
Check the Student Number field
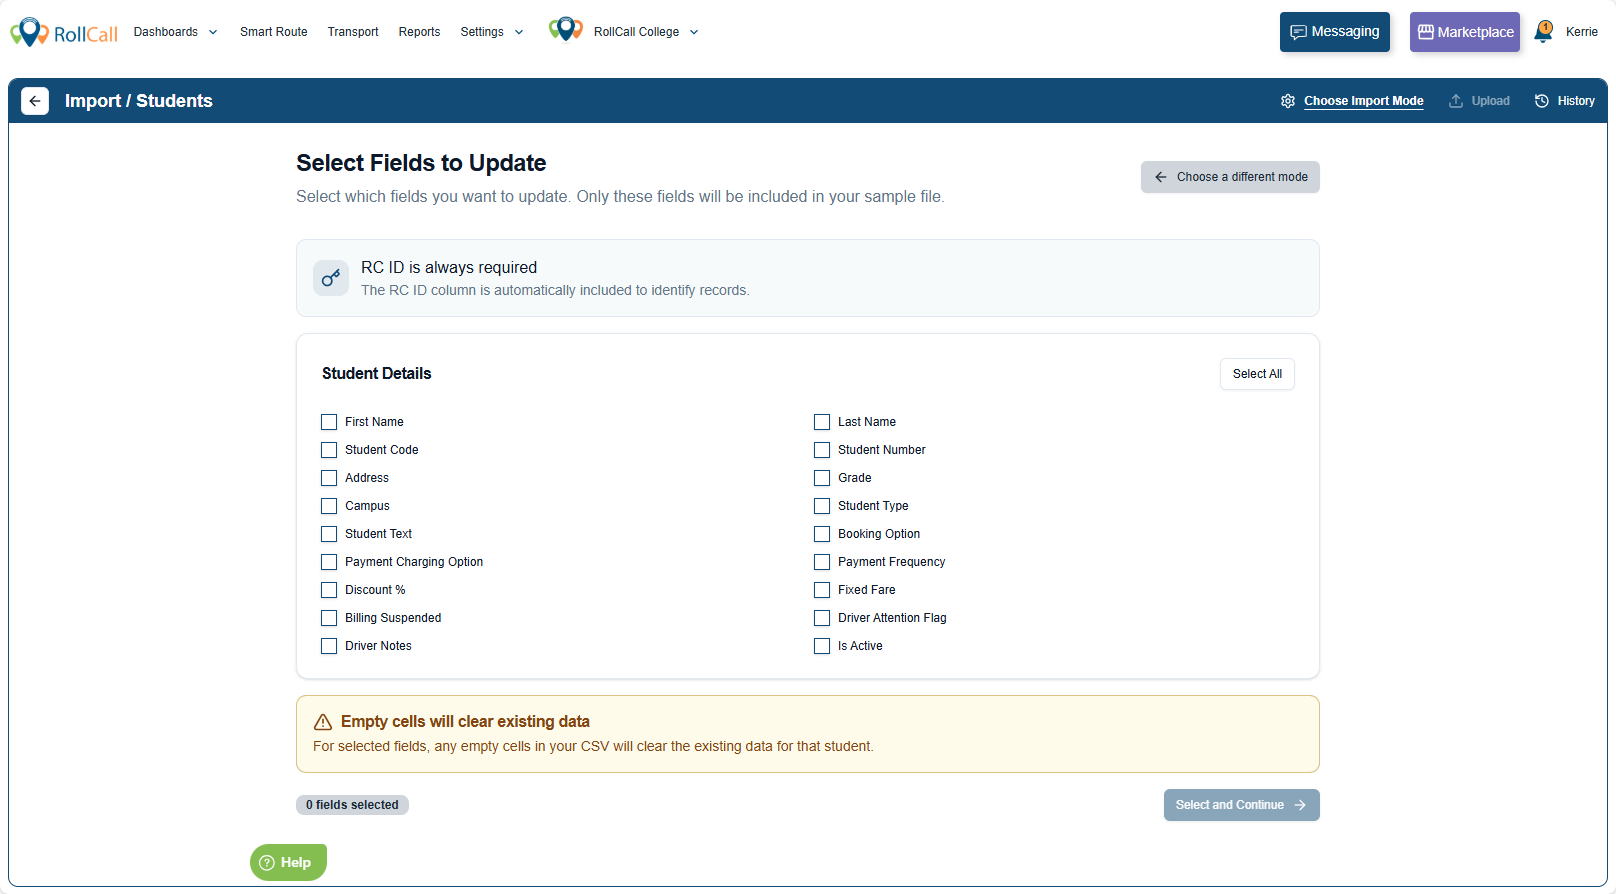(822, 450)
